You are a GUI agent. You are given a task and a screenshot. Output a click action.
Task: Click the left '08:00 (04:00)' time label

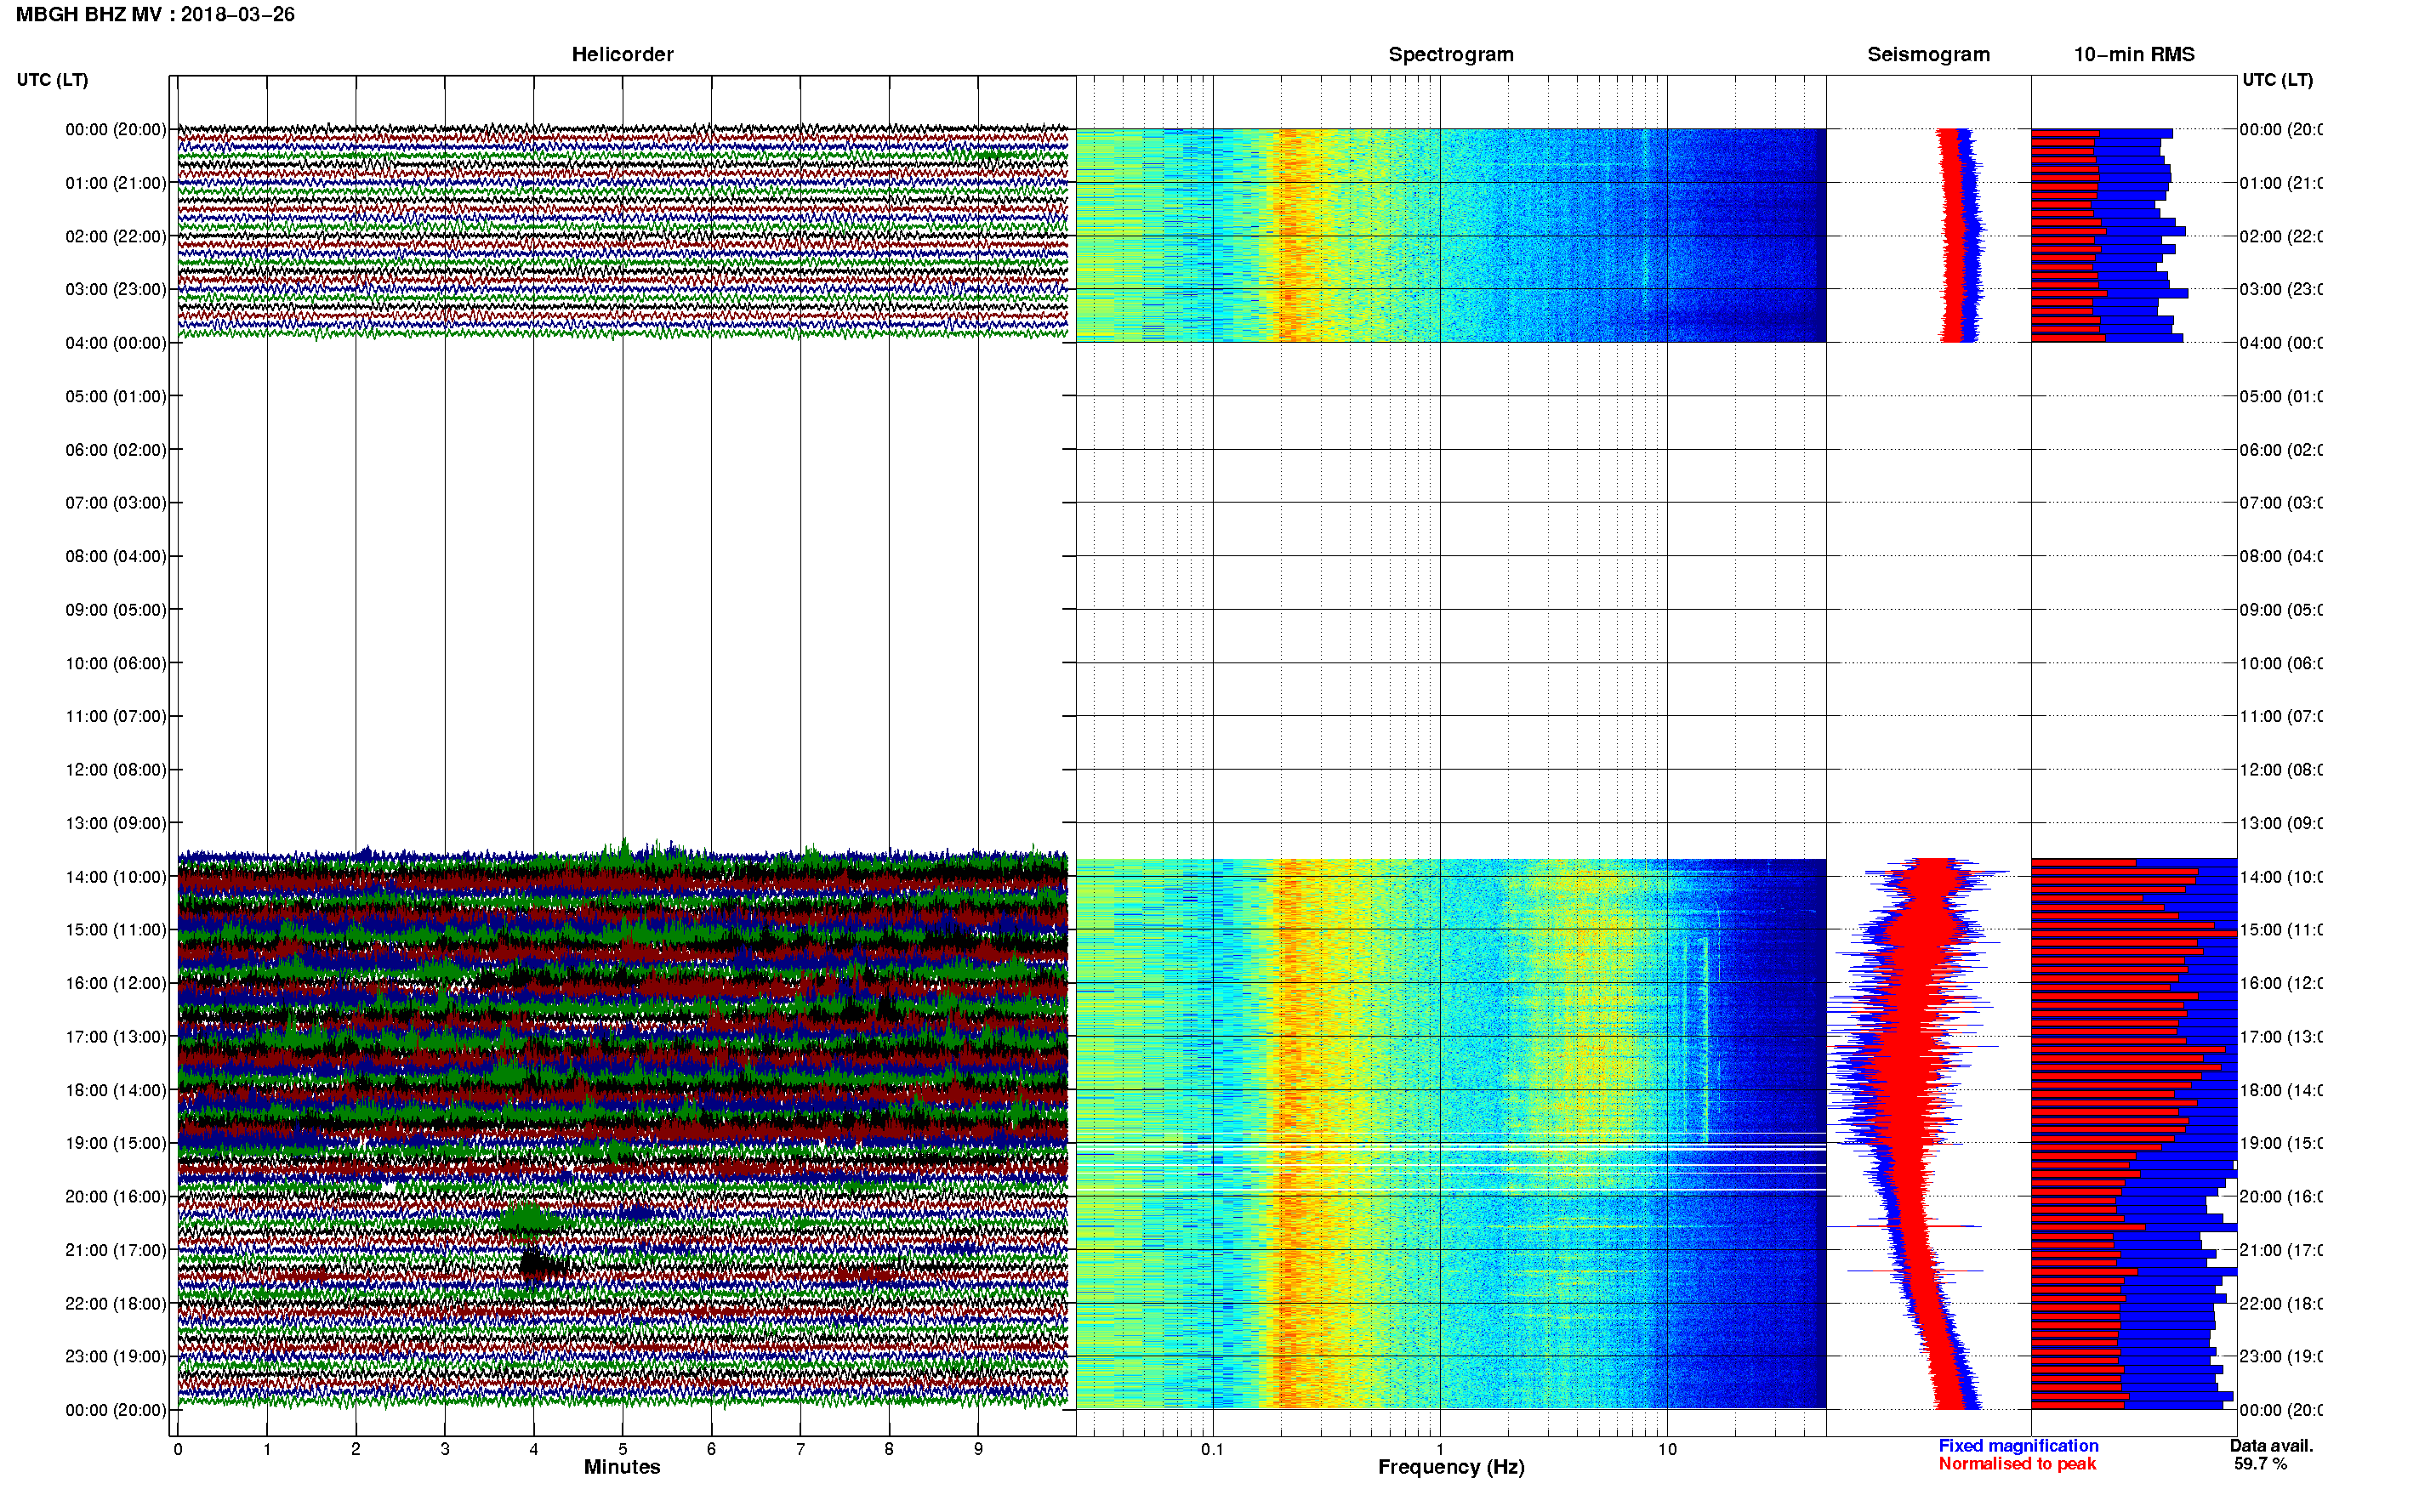pos(116,556)
